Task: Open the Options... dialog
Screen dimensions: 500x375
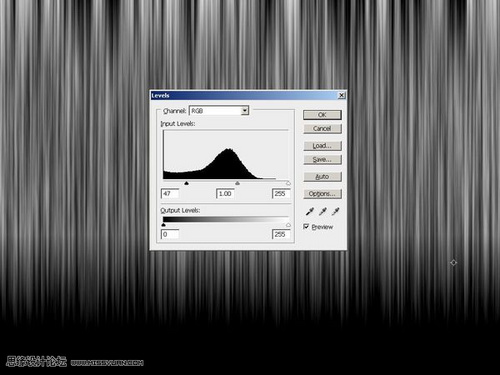Action: coord(322,194)
